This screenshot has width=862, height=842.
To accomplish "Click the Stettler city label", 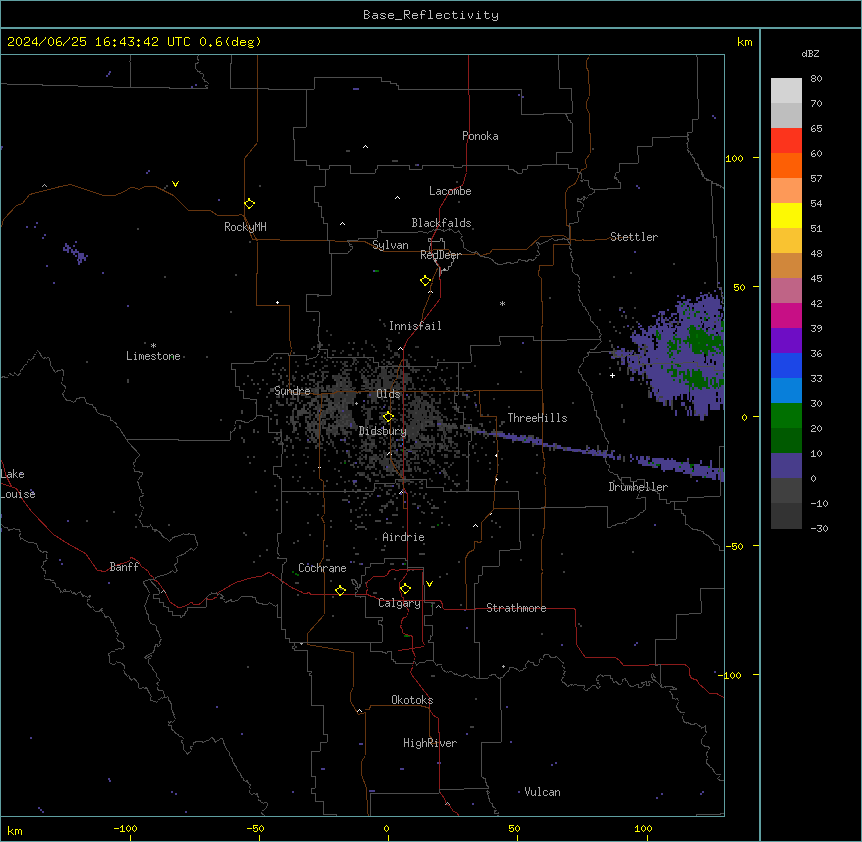I will 634,237.
